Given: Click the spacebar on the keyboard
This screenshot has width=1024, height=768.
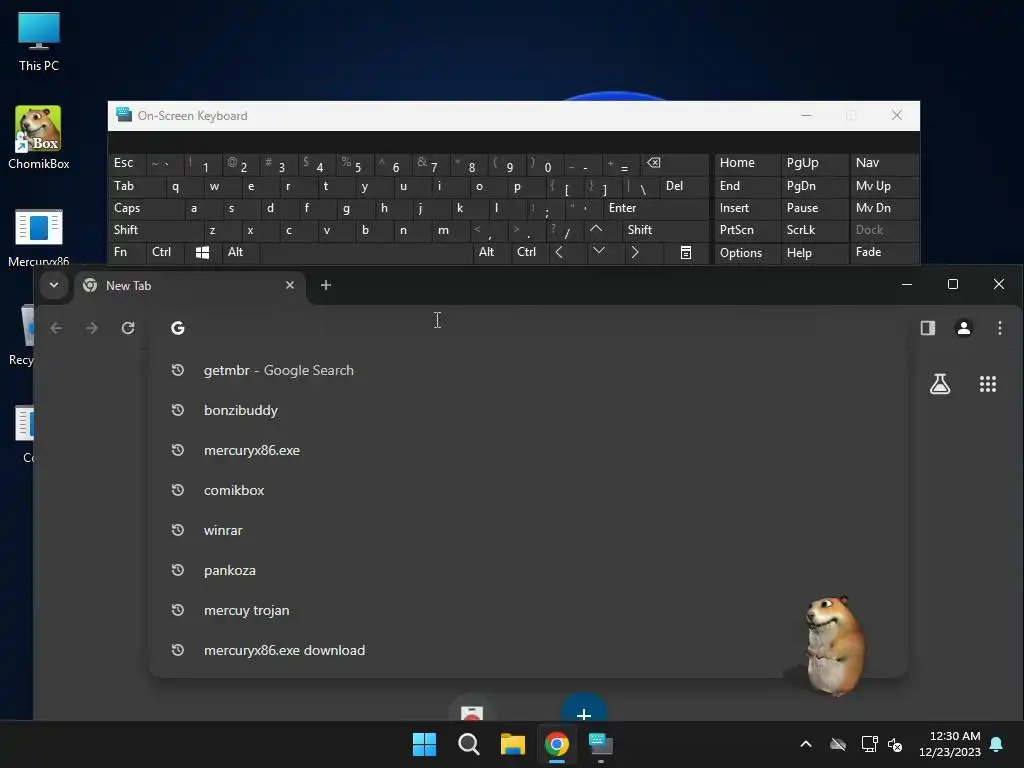Looking at the screenshot, I should click(366, 252).
